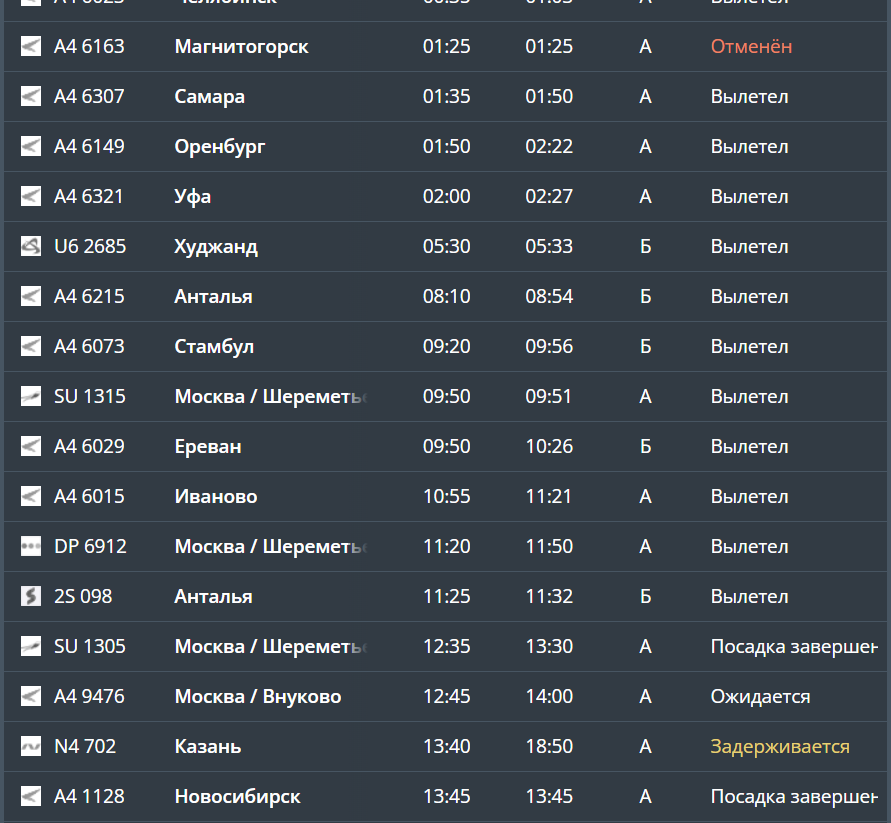Click airline logo for flight 2S 098
The width and height of the screenshot is (891, 823).
[31, 596]
